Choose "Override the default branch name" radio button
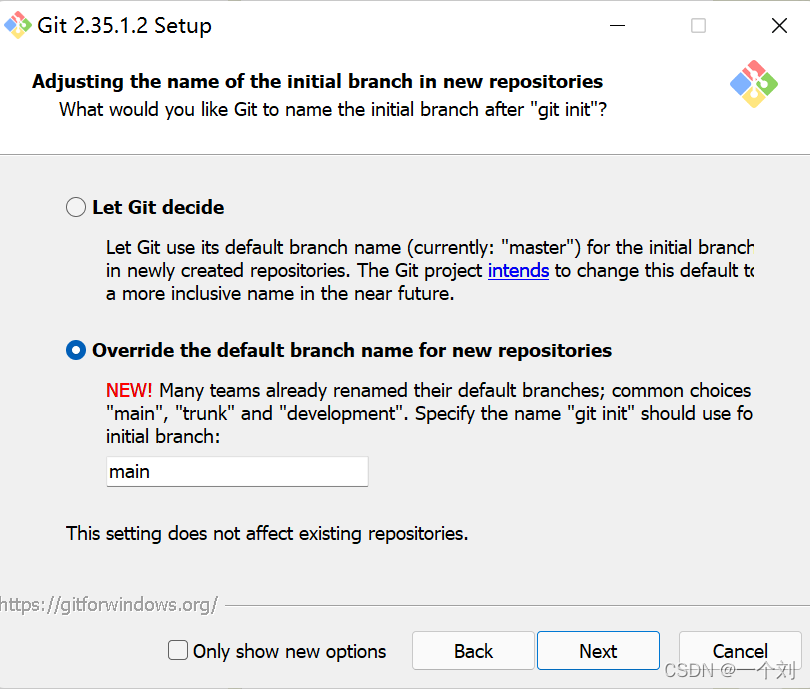 [76, 350]
